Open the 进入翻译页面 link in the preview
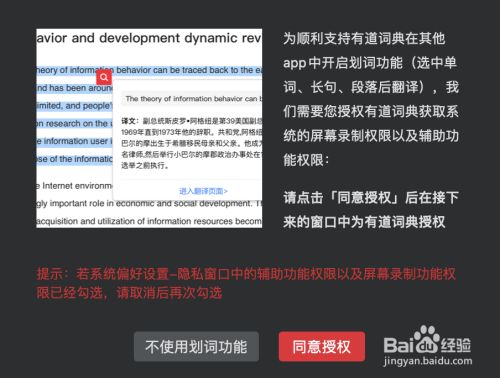 click(x=203, y=191)
